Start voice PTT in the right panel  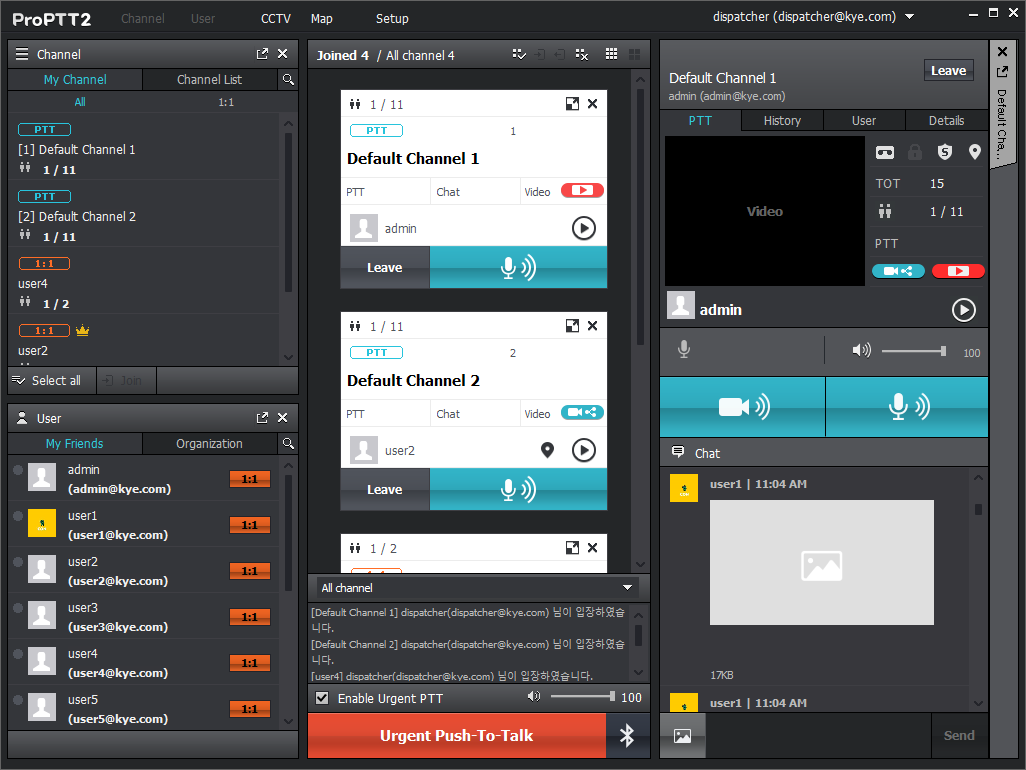(907, 406)
